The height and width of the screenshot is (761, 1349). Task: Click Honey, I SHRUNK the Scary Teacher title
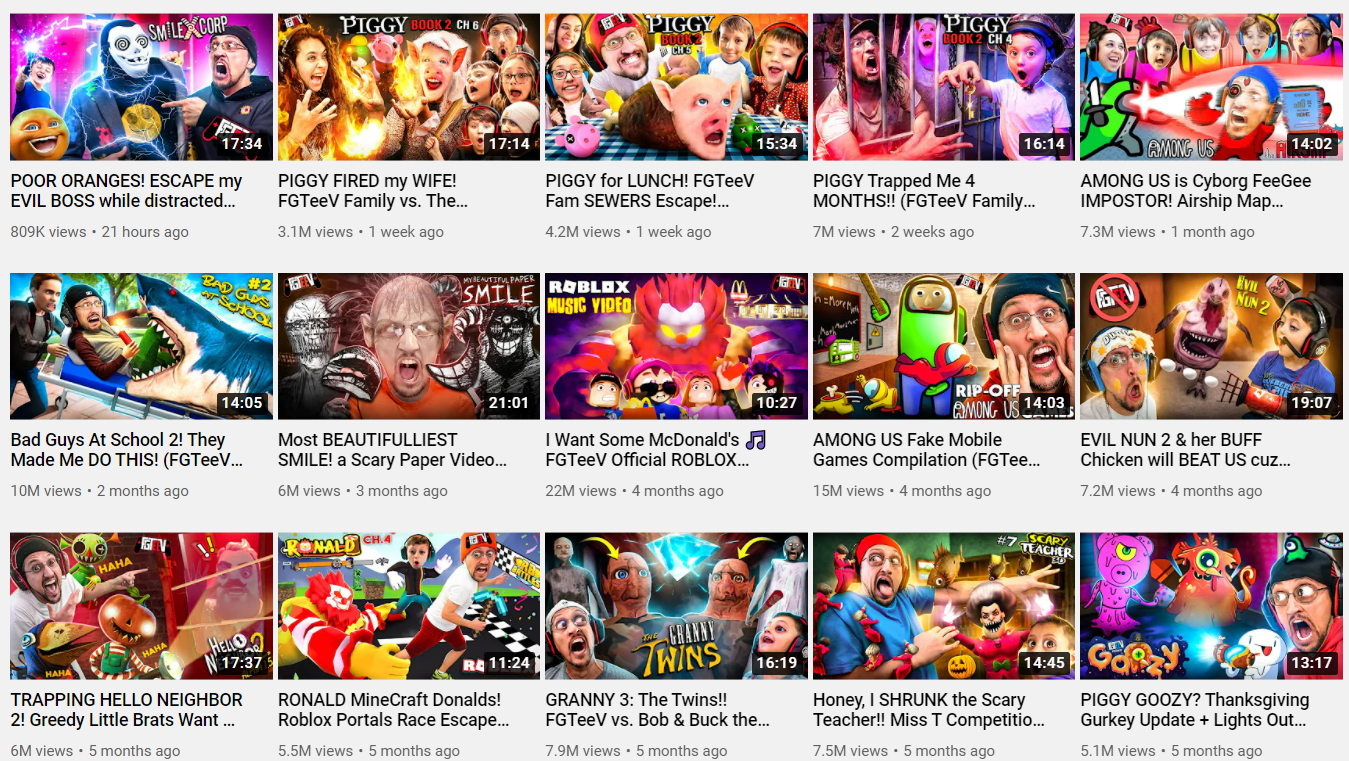(928, 710)
